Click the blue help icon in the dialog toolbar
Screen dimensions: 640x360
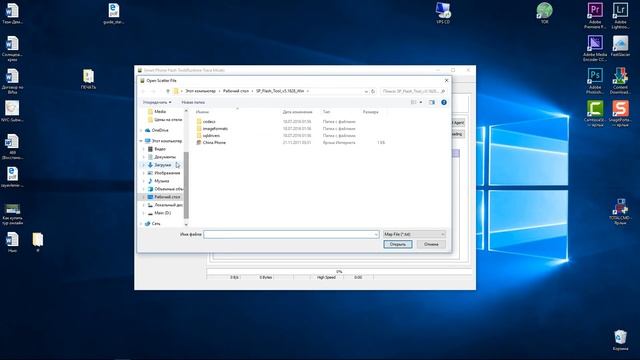pyautogui.click(x=444, y=102)
